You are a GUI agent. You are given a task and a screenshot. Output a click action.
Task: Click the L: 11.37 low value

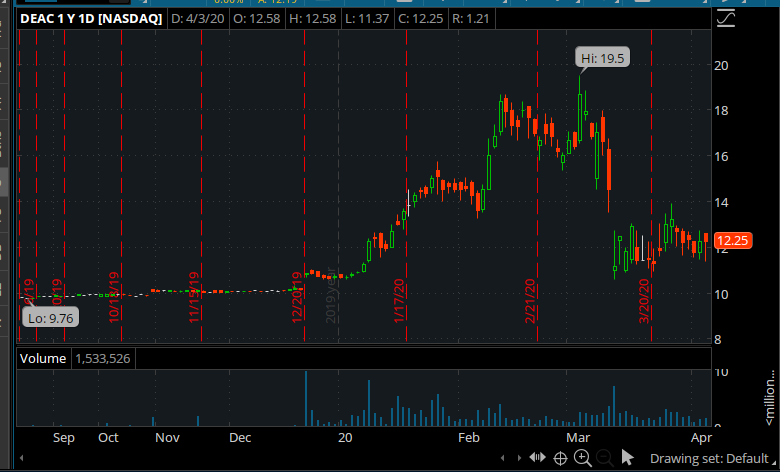pyautogui.click(x=367, y=19)
